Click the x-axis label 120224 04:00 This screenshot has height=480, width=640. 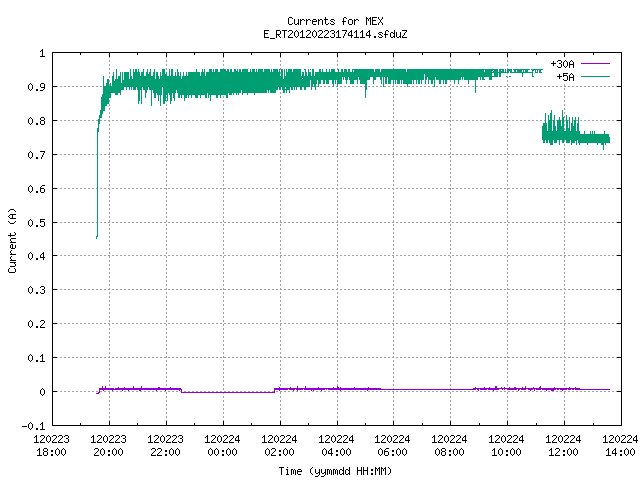point(336,446)
